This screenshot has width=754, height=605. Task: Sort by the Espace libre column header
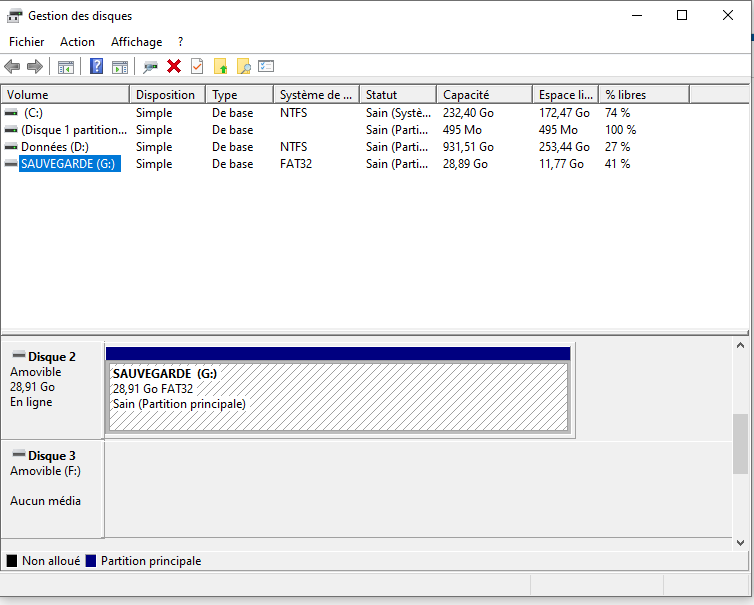coord(566,95)
